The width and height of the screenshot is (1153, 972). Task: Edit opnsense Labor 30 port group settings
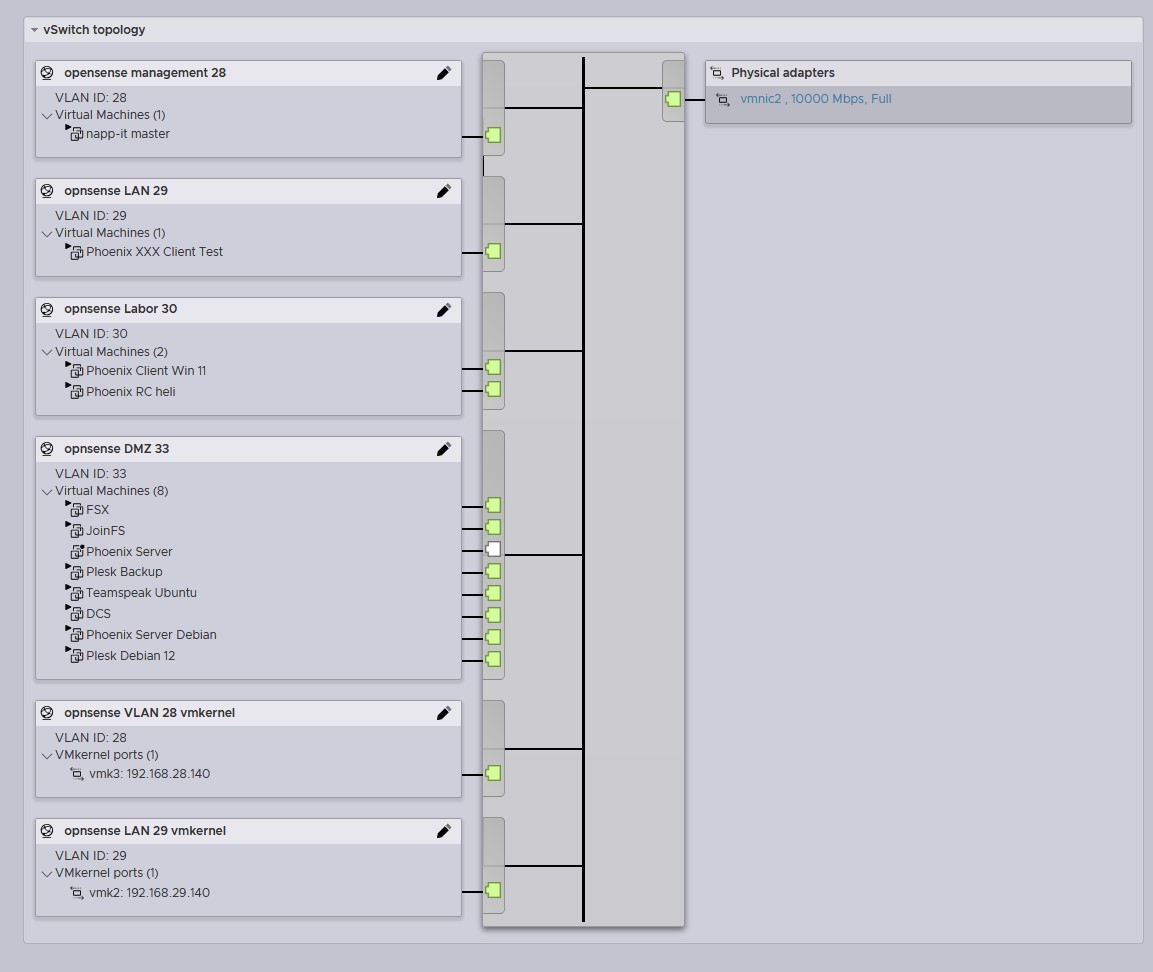444,309
